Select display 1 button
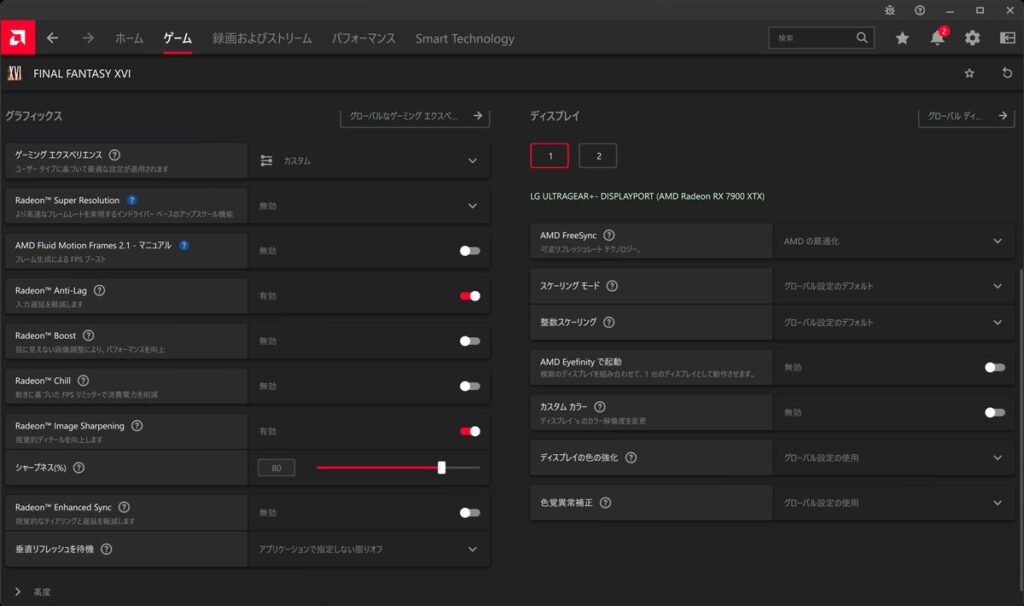This screenshot has width=1024, height=606. pos(549,155)
